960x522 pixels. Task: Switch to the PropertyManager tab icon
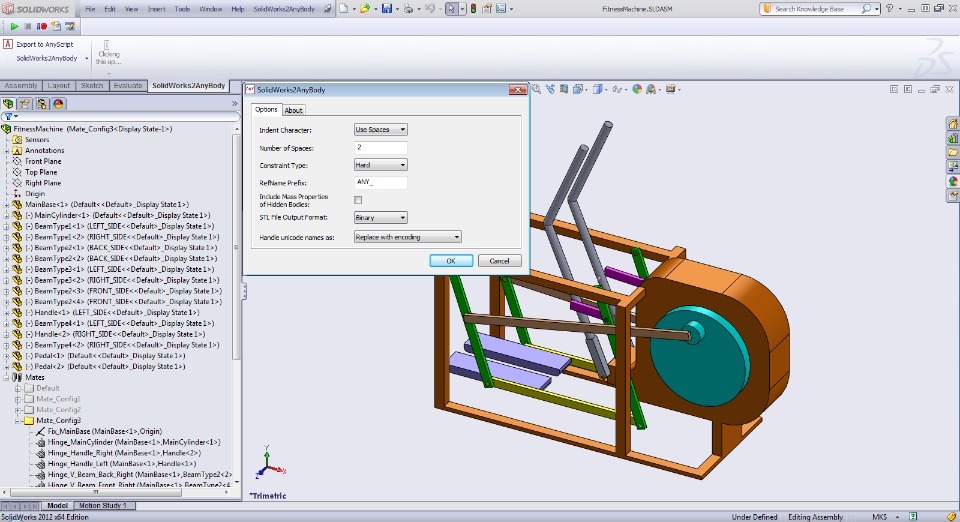pos(24,103)
